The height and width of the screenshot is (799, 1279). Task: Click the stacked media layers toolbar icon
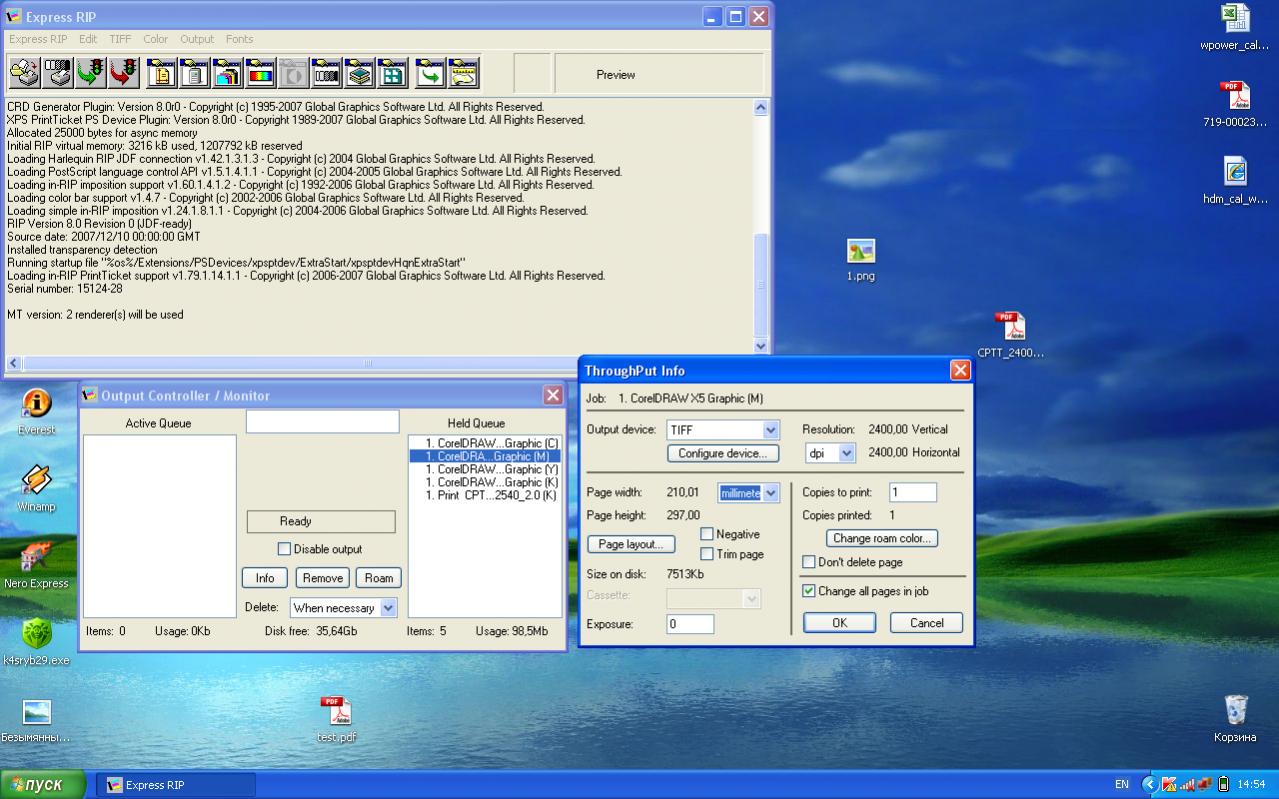click(360, 73)
